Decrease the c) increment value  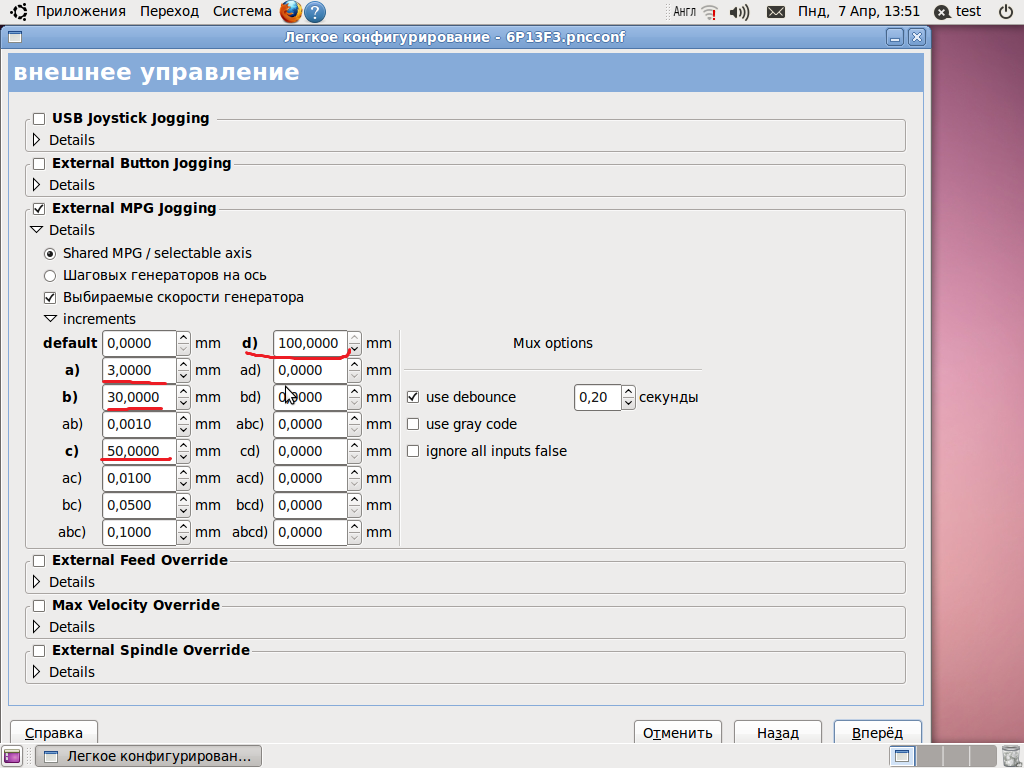pyautogui.click(x=184, y=457)
